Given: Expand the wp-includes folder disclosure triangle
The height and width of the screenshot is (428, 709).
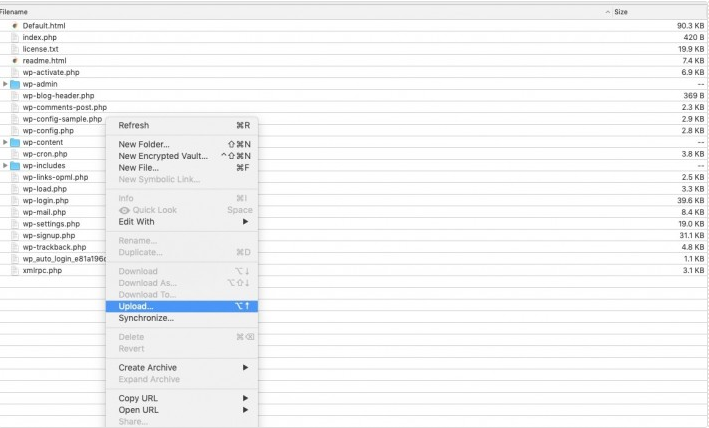Looking at the screenshot, I should coord(5,166).
